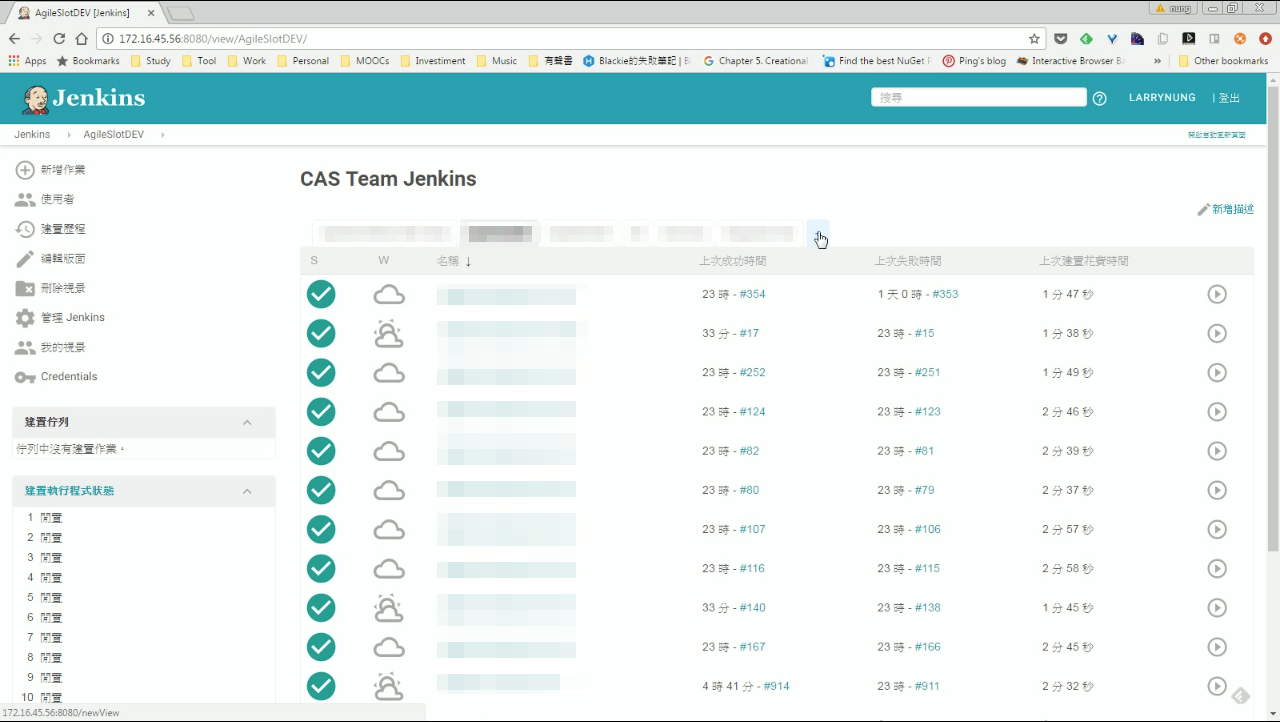
Task: Open 管理 Jenkins gear icon
Action: tap(25, 318)
